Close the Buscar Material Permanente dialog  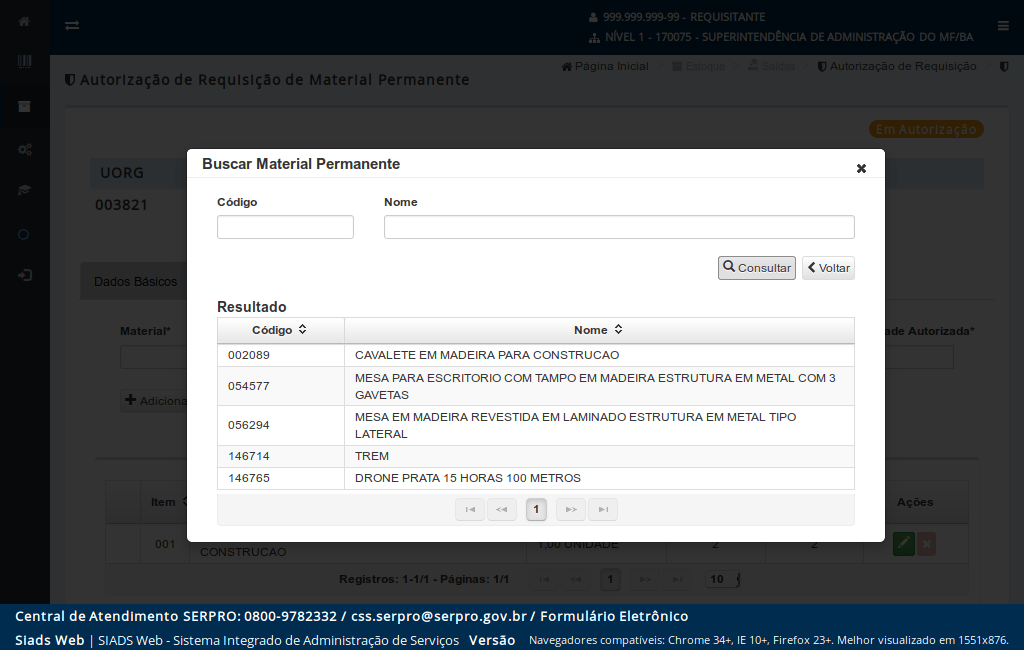(861, 169)
